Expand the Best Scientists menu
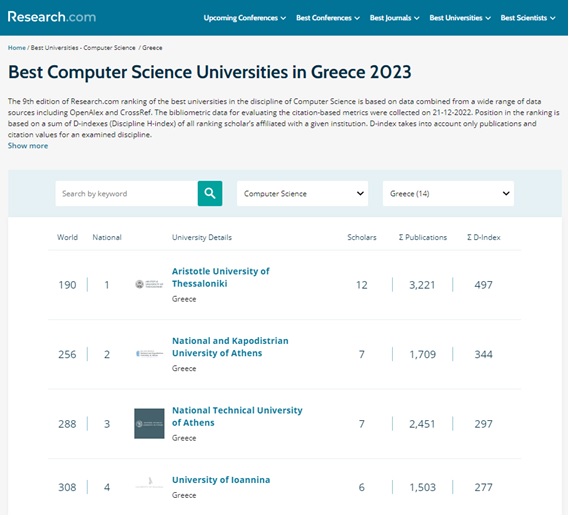569x518 pixels. (x=528, y=18)
